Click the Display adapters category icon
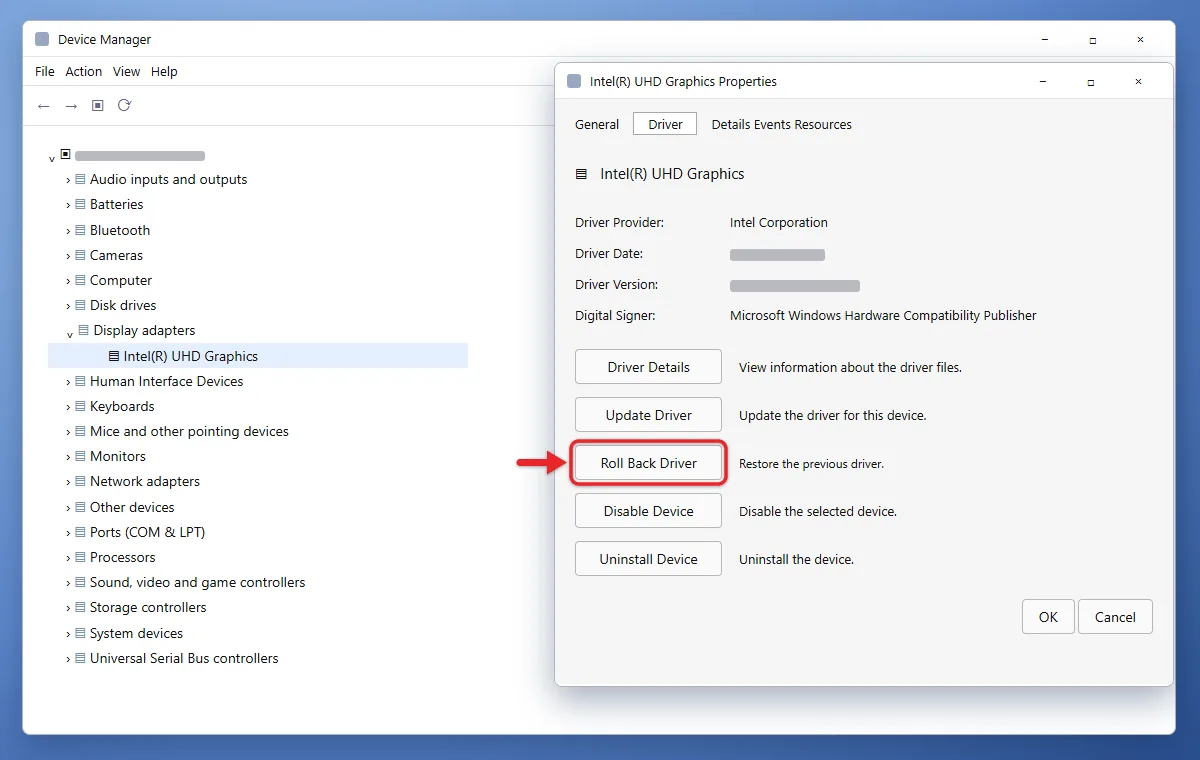1200x760 pixels. click(82, 331)
